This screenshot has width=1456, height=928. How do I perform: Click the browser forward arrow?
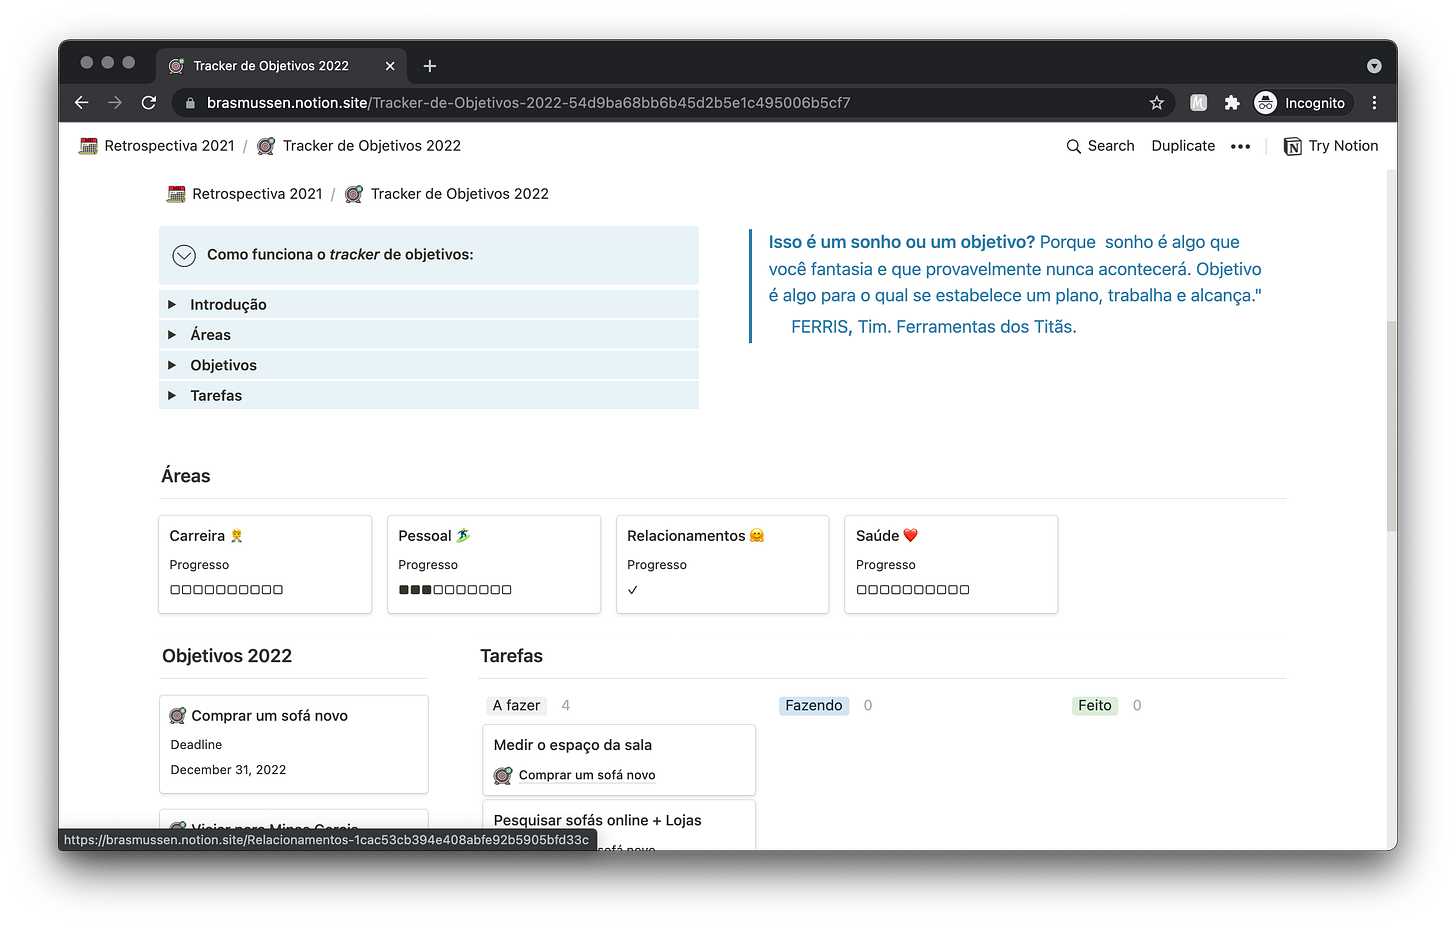tap(115, 103)
